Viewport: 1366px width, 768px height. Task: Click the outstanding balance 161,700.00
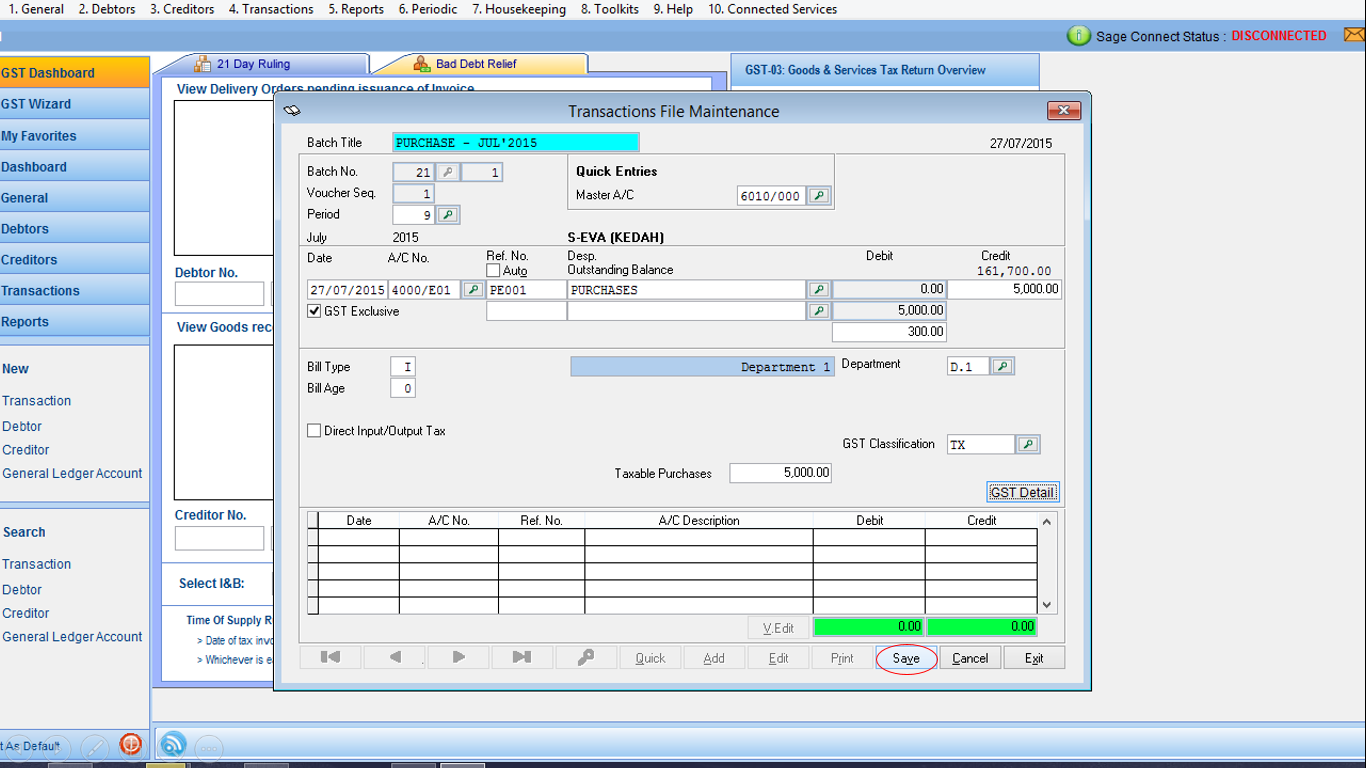click(x=1014, y=271)
